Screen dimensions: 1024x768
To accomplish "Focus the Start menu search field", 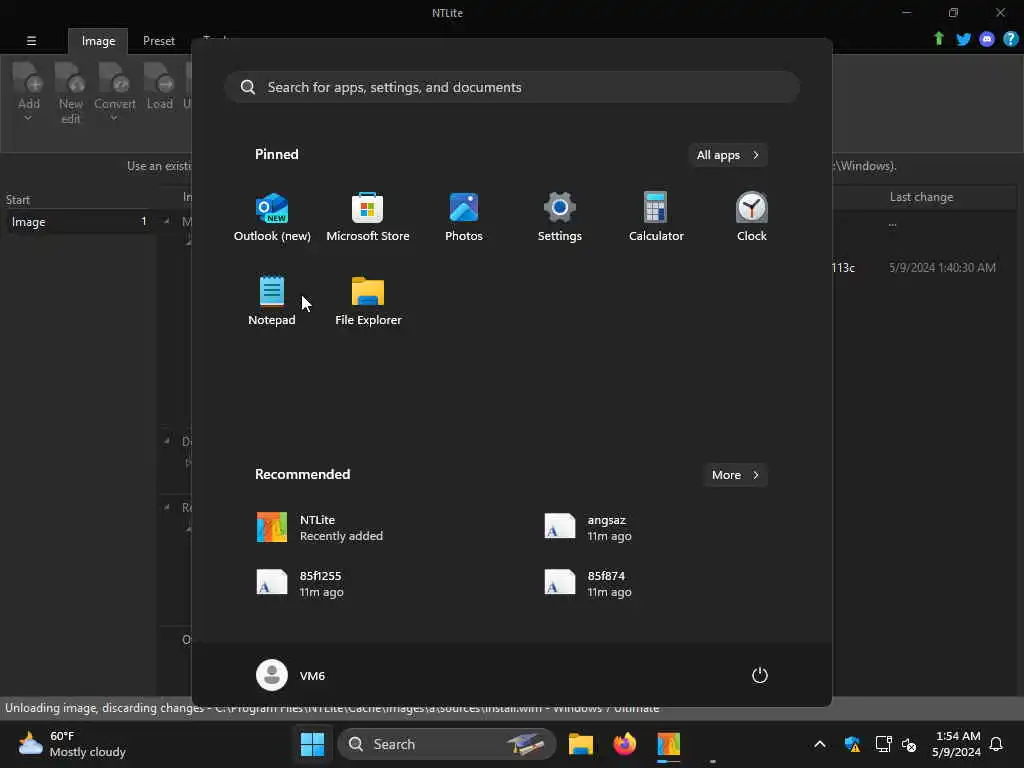I will 512,88.
